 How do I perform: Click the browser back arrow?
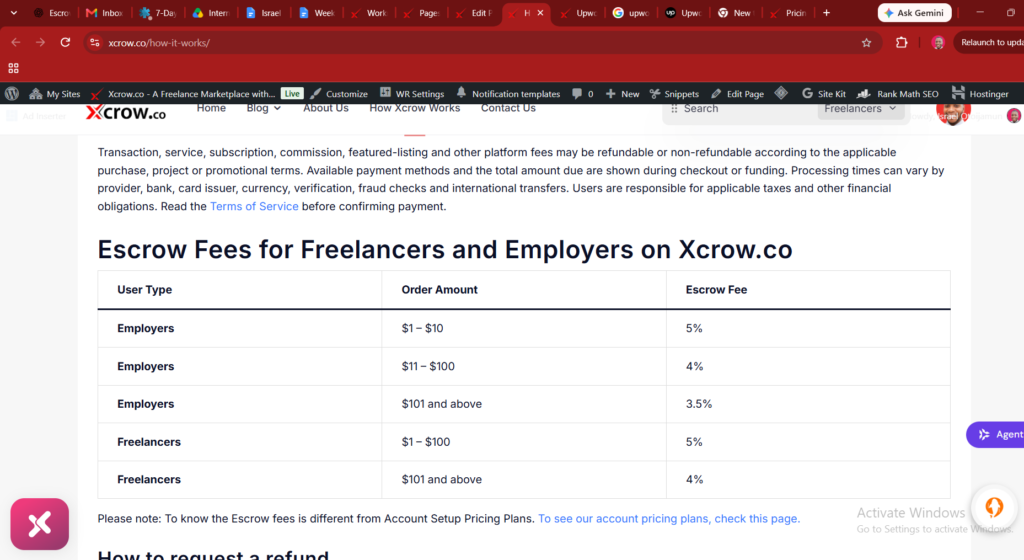click(16, 42)
